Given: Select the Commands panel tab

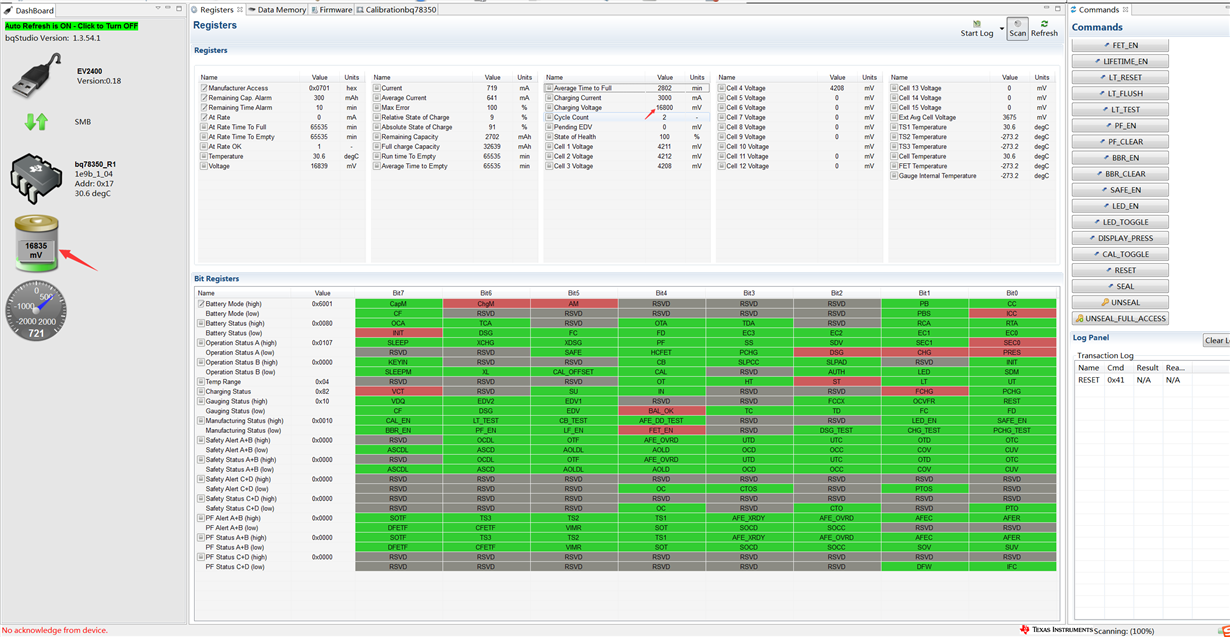Looking at the screenshot, I should [x=1100, y=10].
